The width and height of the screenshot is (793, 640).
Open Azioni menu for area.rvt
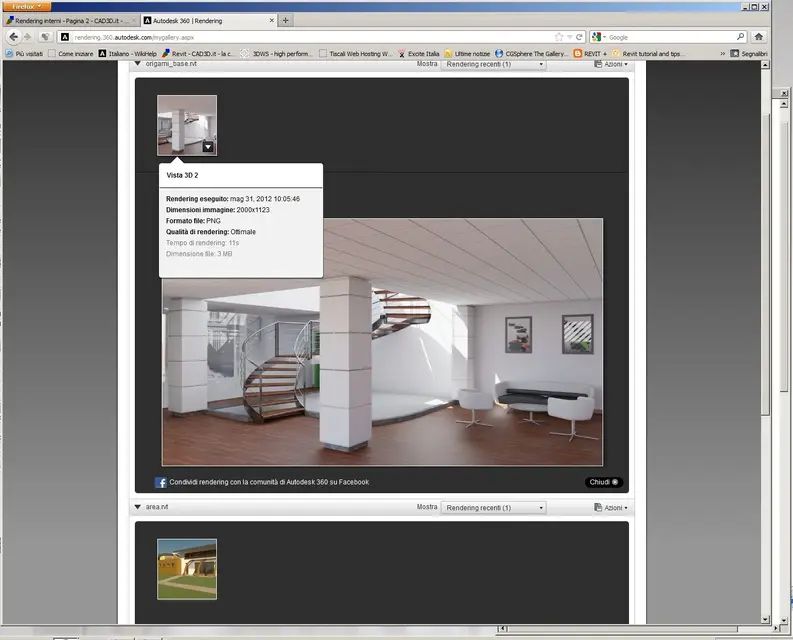pyautogui.click(x=611, y=507)
